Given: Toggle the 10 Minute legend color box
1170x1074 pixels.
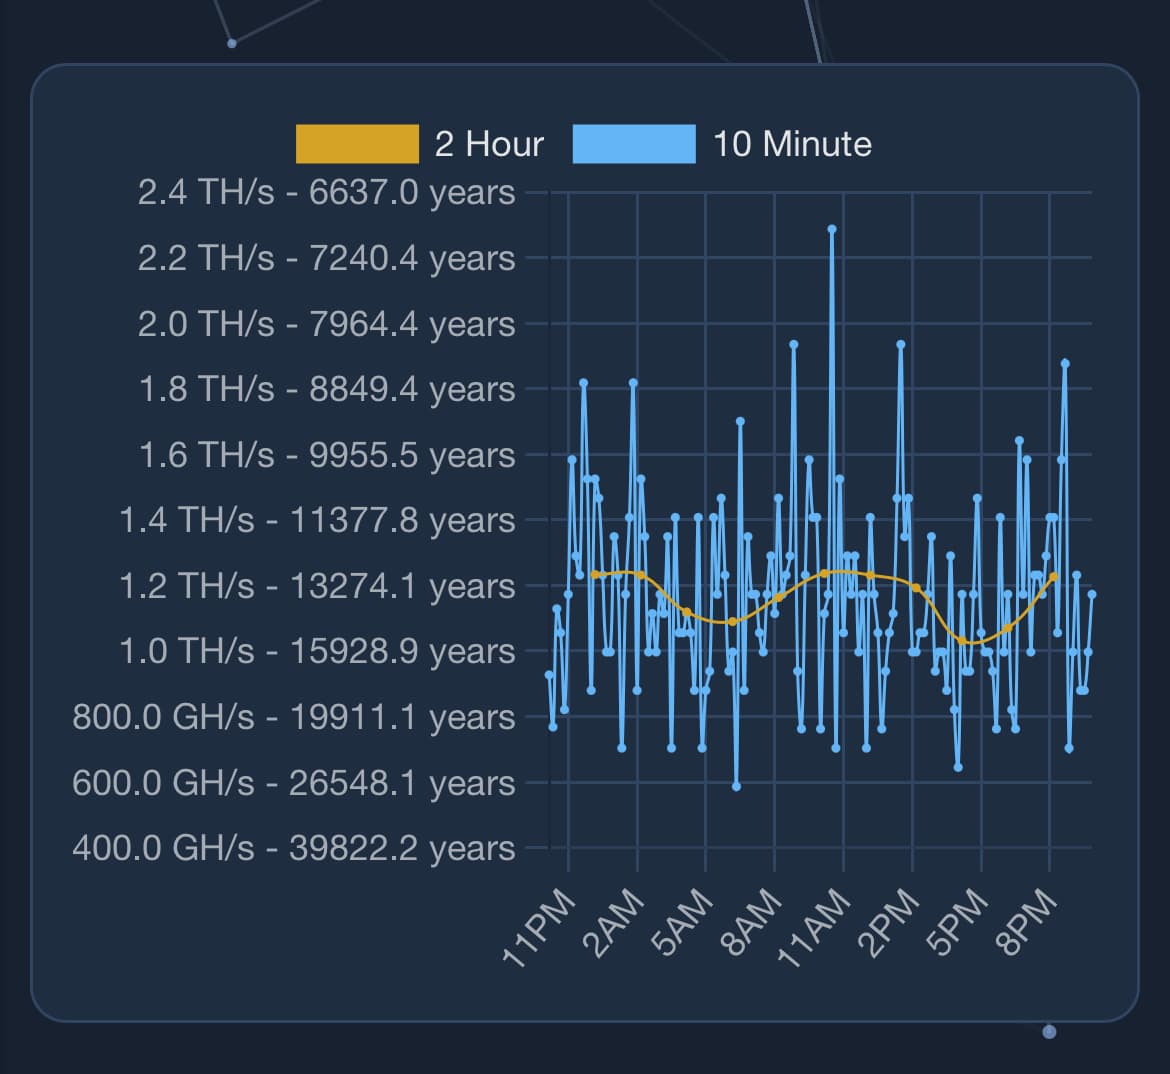Looking at the screenshot, I should coord(634,144).
